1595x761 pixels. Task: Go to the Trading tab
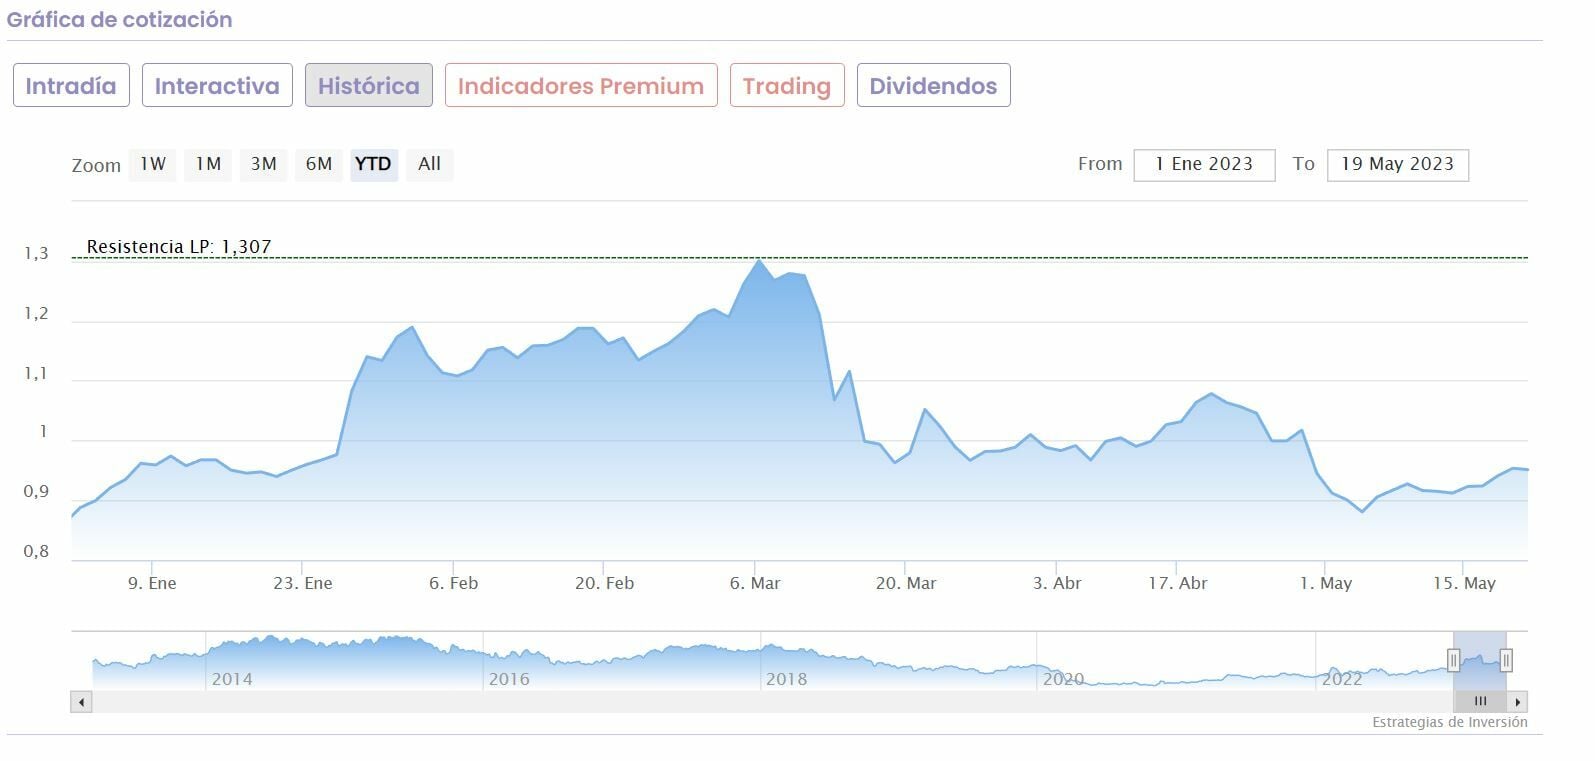[x=787, y=86]
